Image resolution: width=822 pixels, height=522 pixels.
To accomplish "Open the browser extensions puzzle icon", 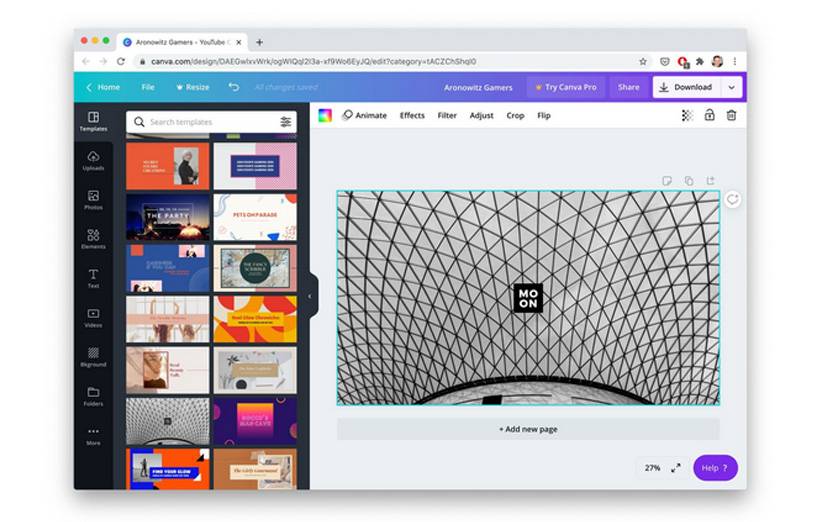I will [x=699, y=61].
